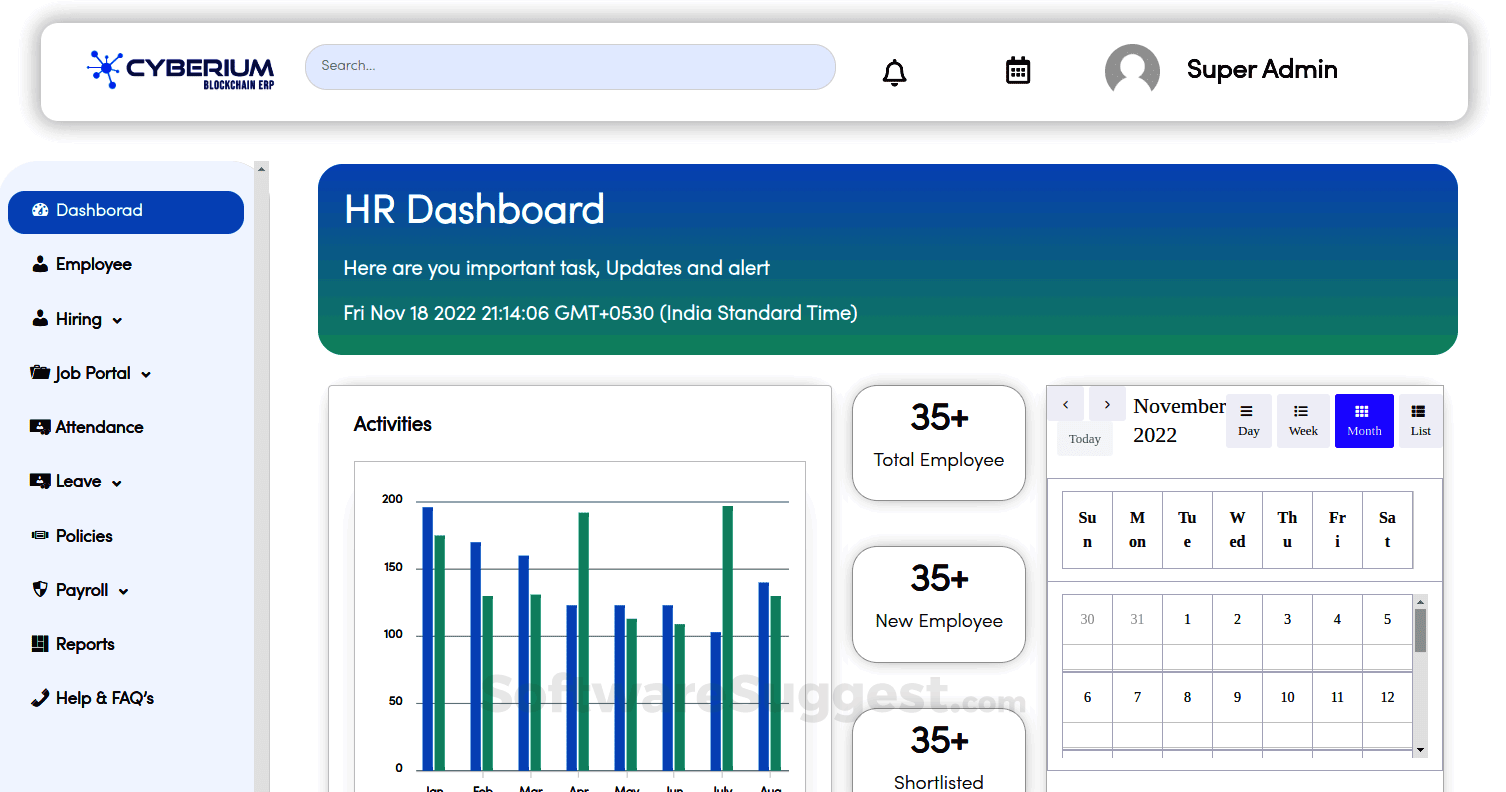Select the Attendance section icon in sidebar

(x=40, y=427)
